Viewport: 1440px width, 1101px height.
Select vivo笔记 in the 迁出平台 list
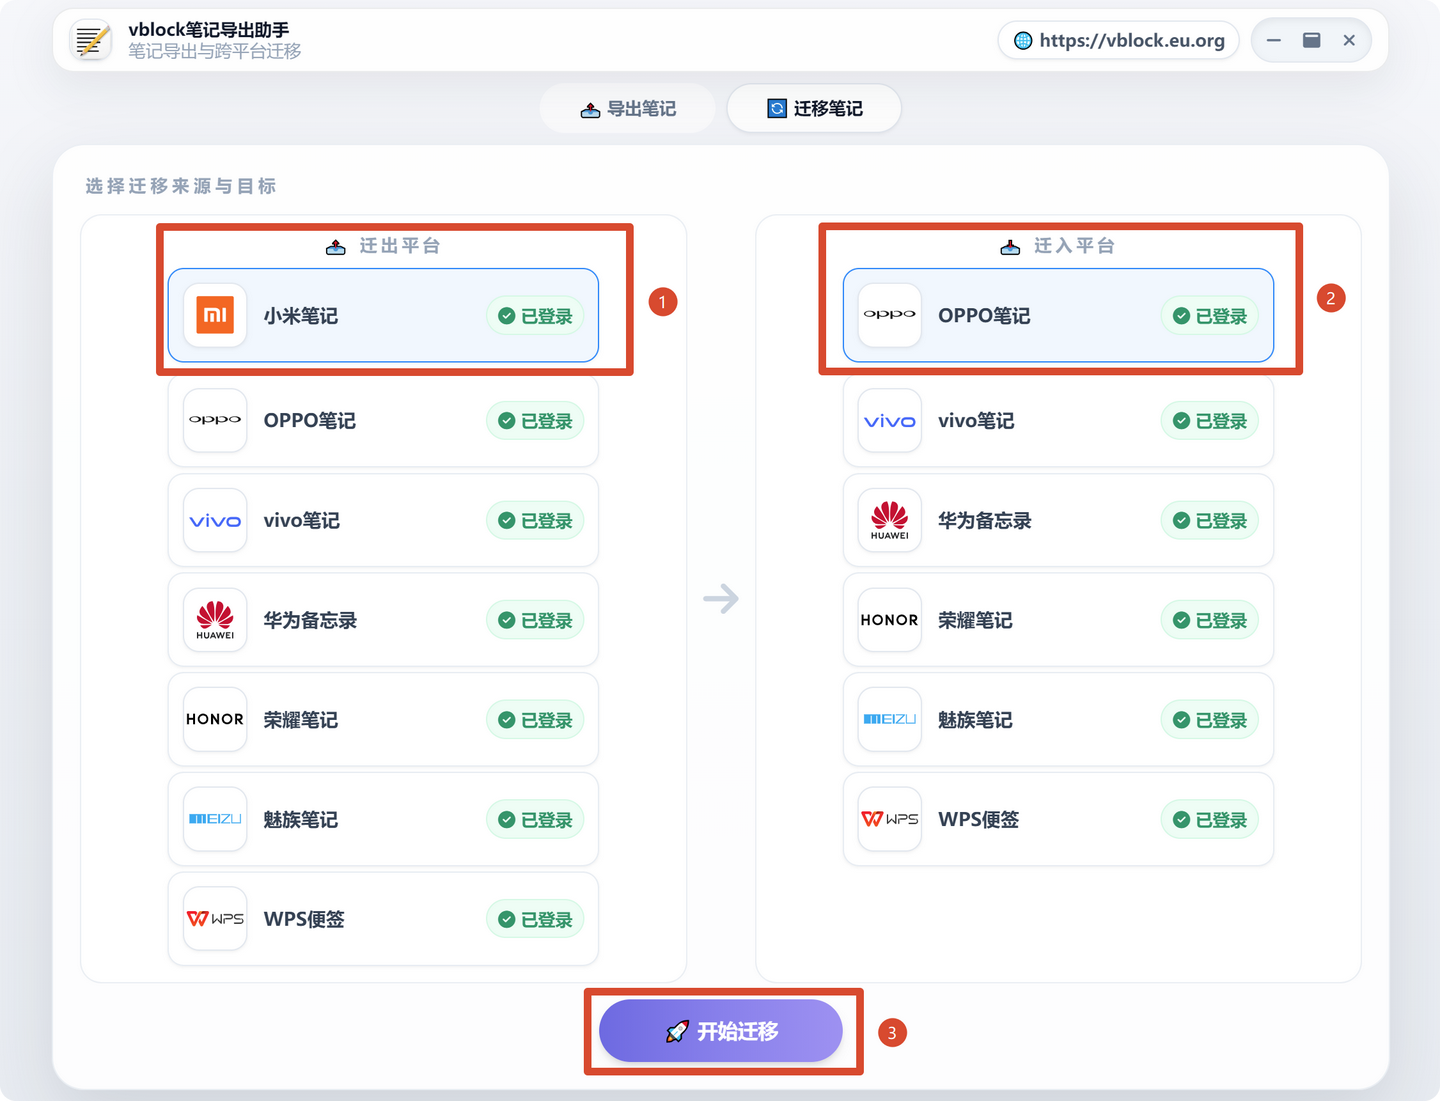[383, 520]
